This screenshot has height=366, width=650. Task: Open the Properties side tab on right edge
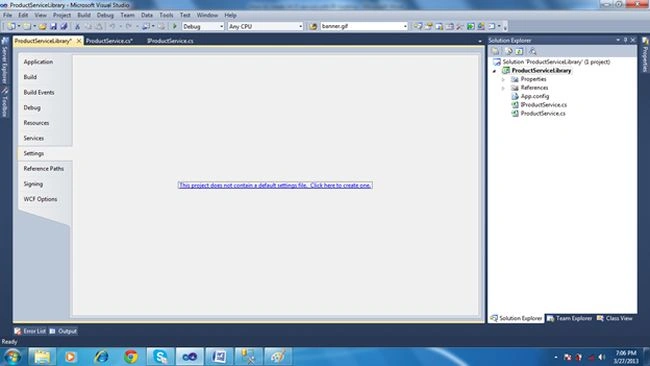(x=645, y=55)
